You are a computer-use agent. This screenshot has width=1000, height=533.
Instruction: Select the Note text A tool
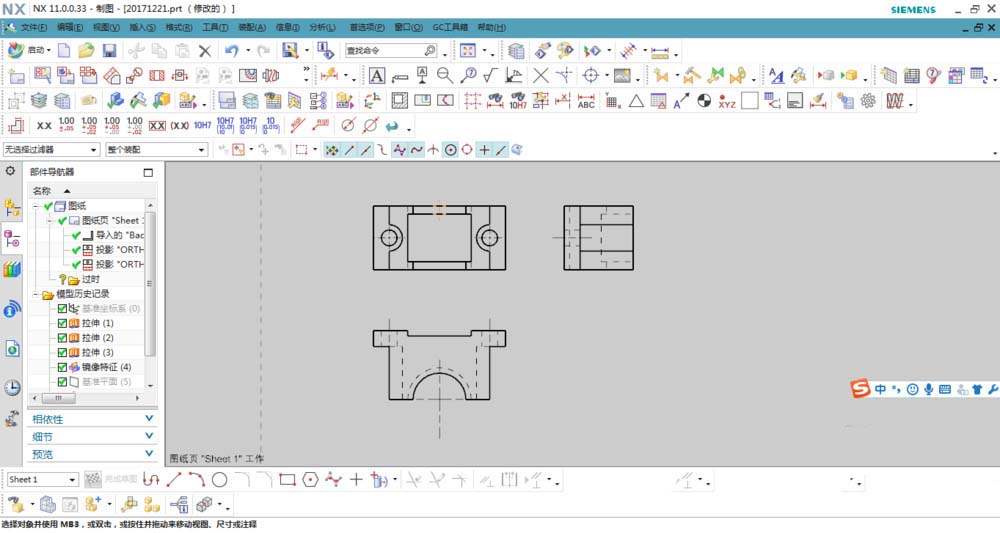(377, 75)
